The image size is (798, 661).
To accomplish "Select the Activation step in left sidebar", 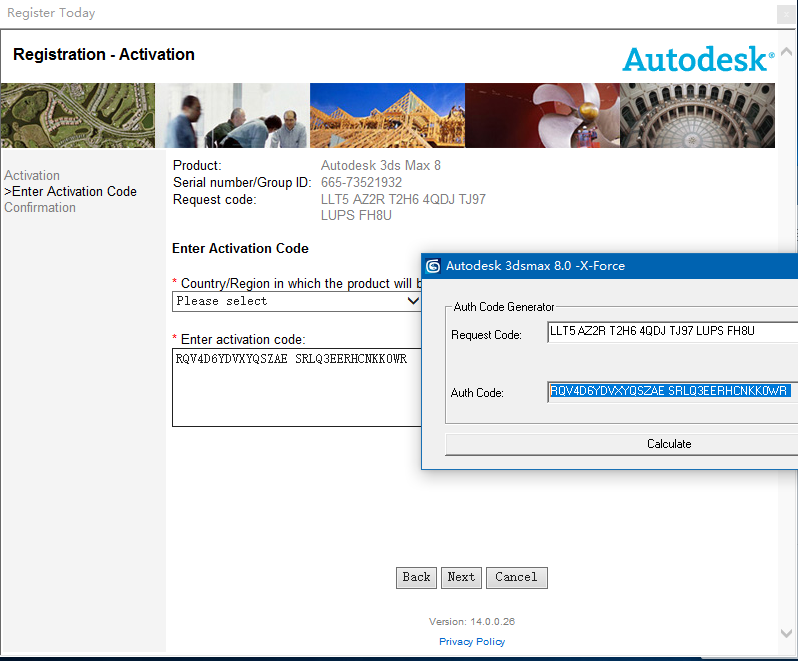I will coord(32,175).
